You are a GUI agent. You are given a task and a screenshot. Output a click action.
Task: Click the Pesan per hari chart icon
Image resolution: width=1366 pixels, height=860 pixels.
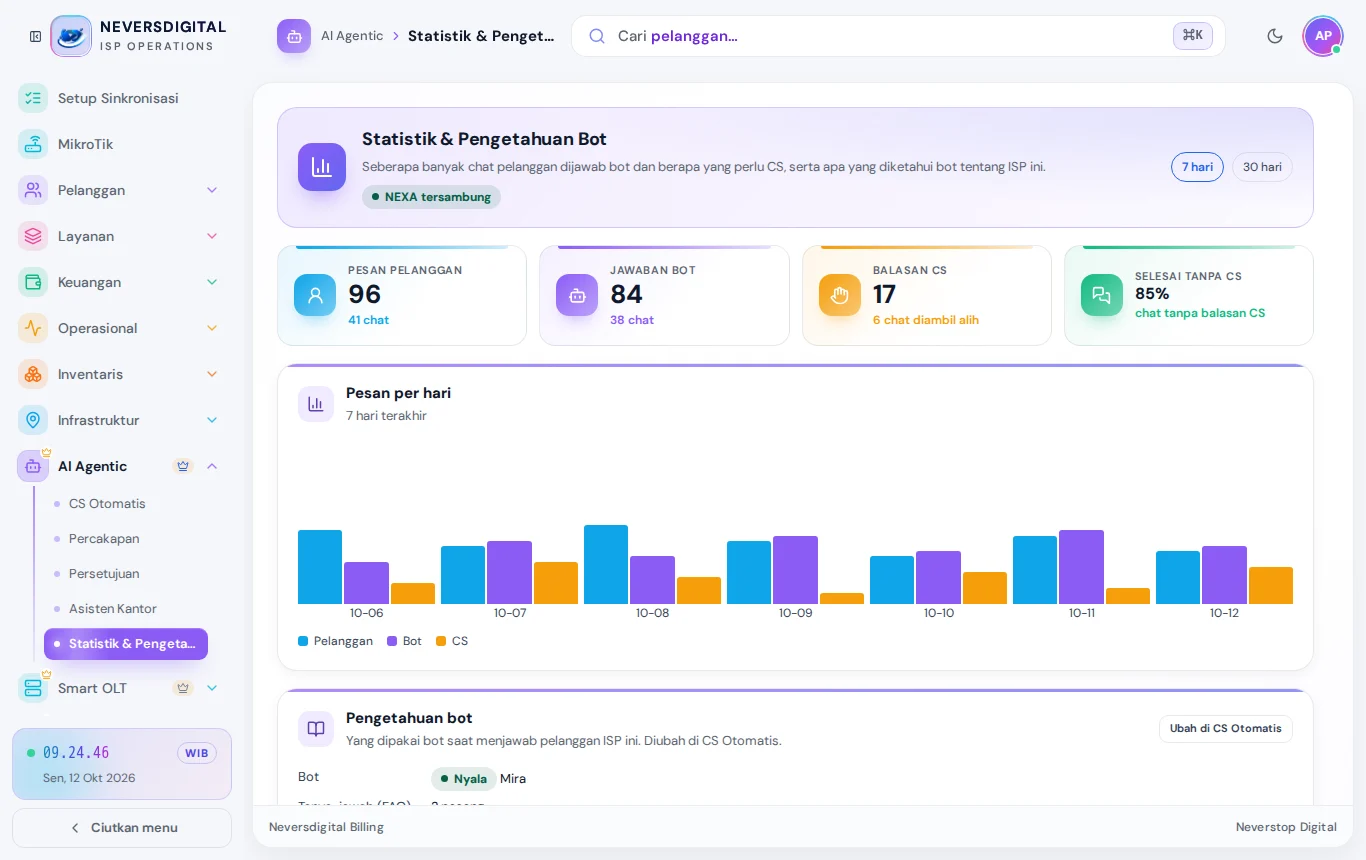316,404
